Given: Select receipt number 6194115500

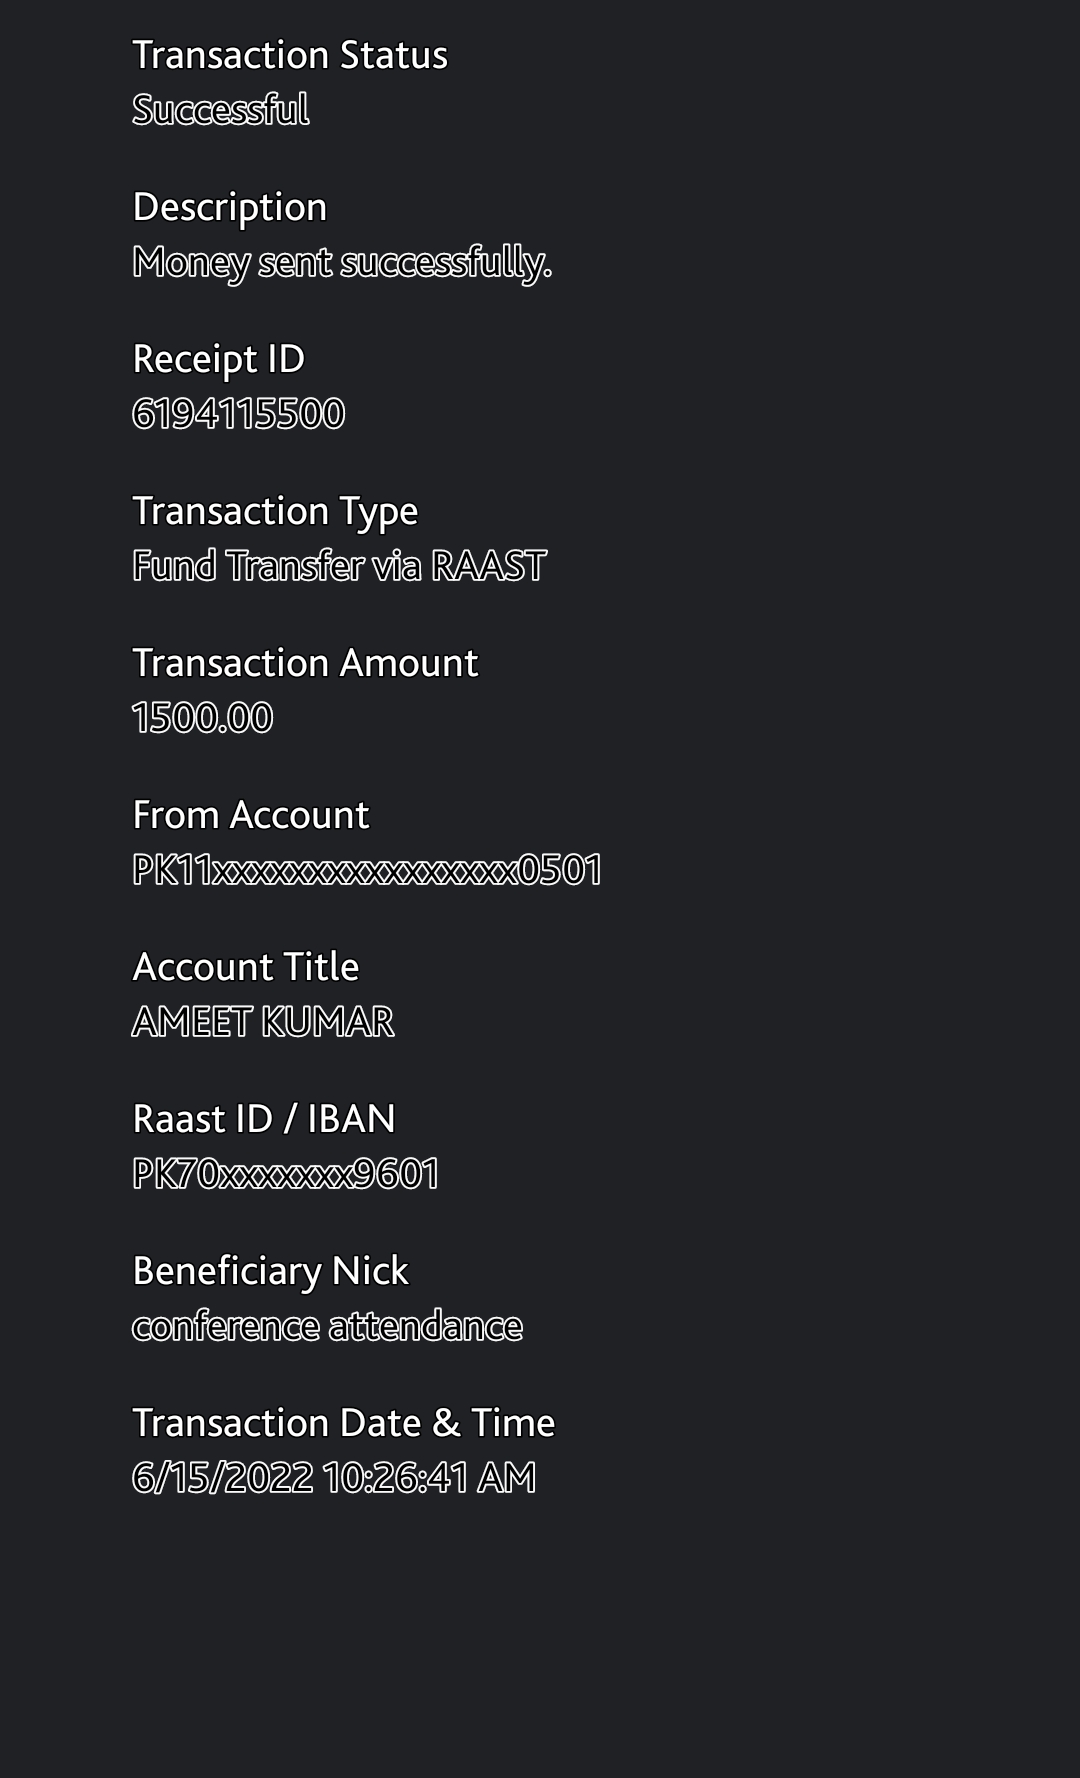Looking at the screenshot, I should [x=238, y=414].
